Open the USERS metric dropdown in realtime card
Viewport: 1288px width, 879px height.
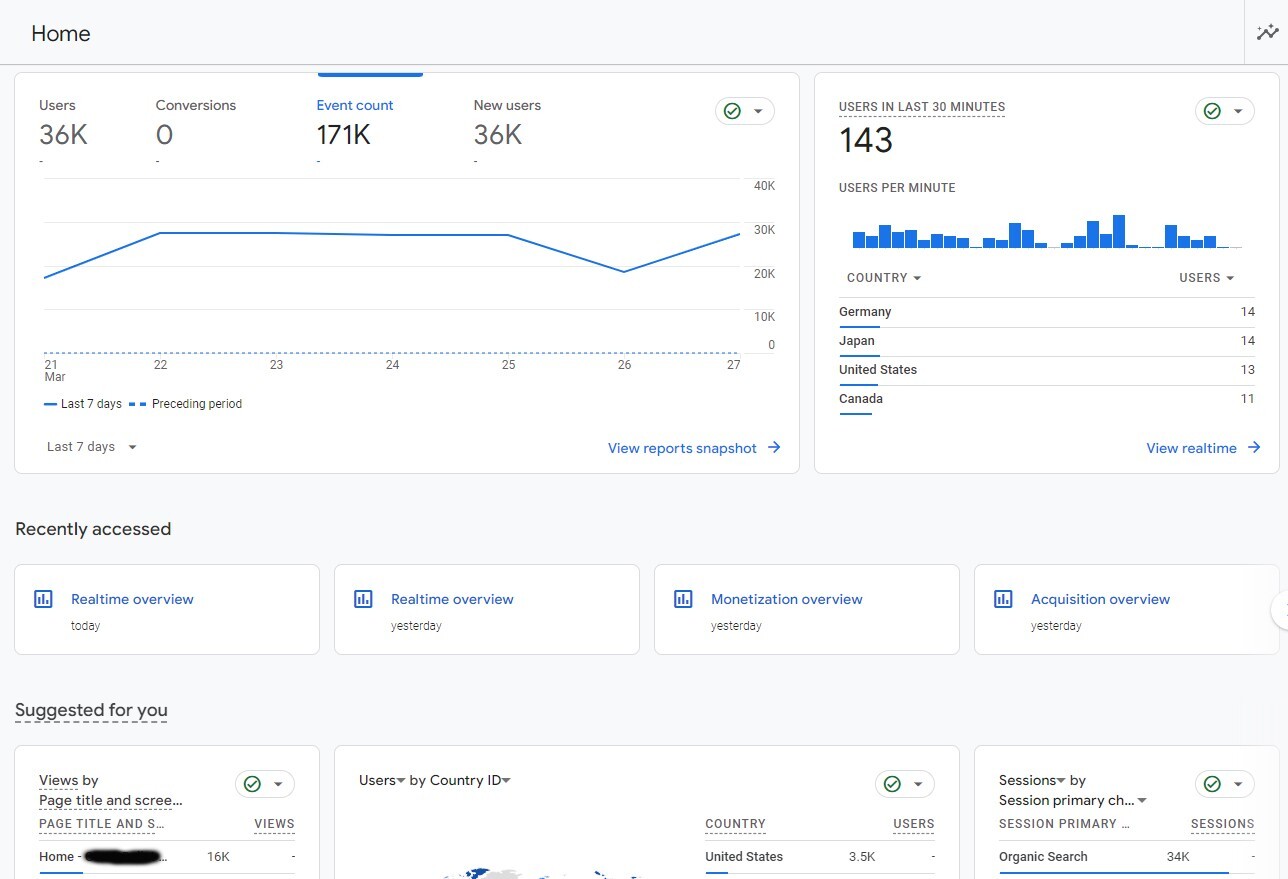[1206, 278]
